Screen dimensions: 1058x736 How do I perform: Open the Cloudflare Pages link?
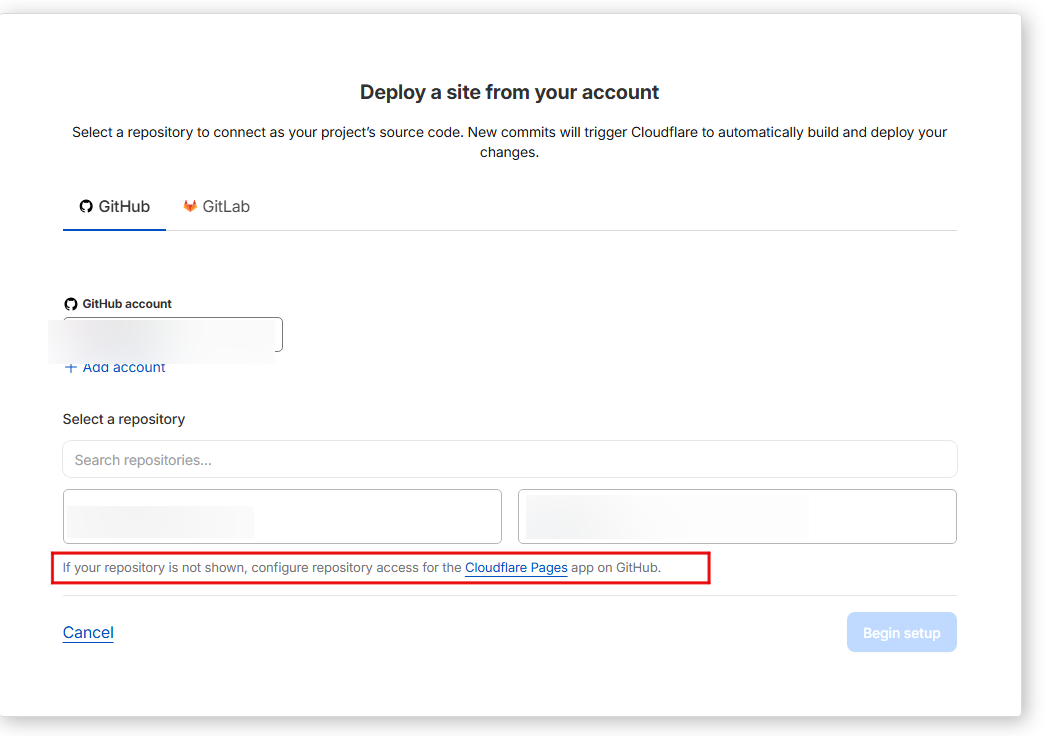(x=516, y=567)
